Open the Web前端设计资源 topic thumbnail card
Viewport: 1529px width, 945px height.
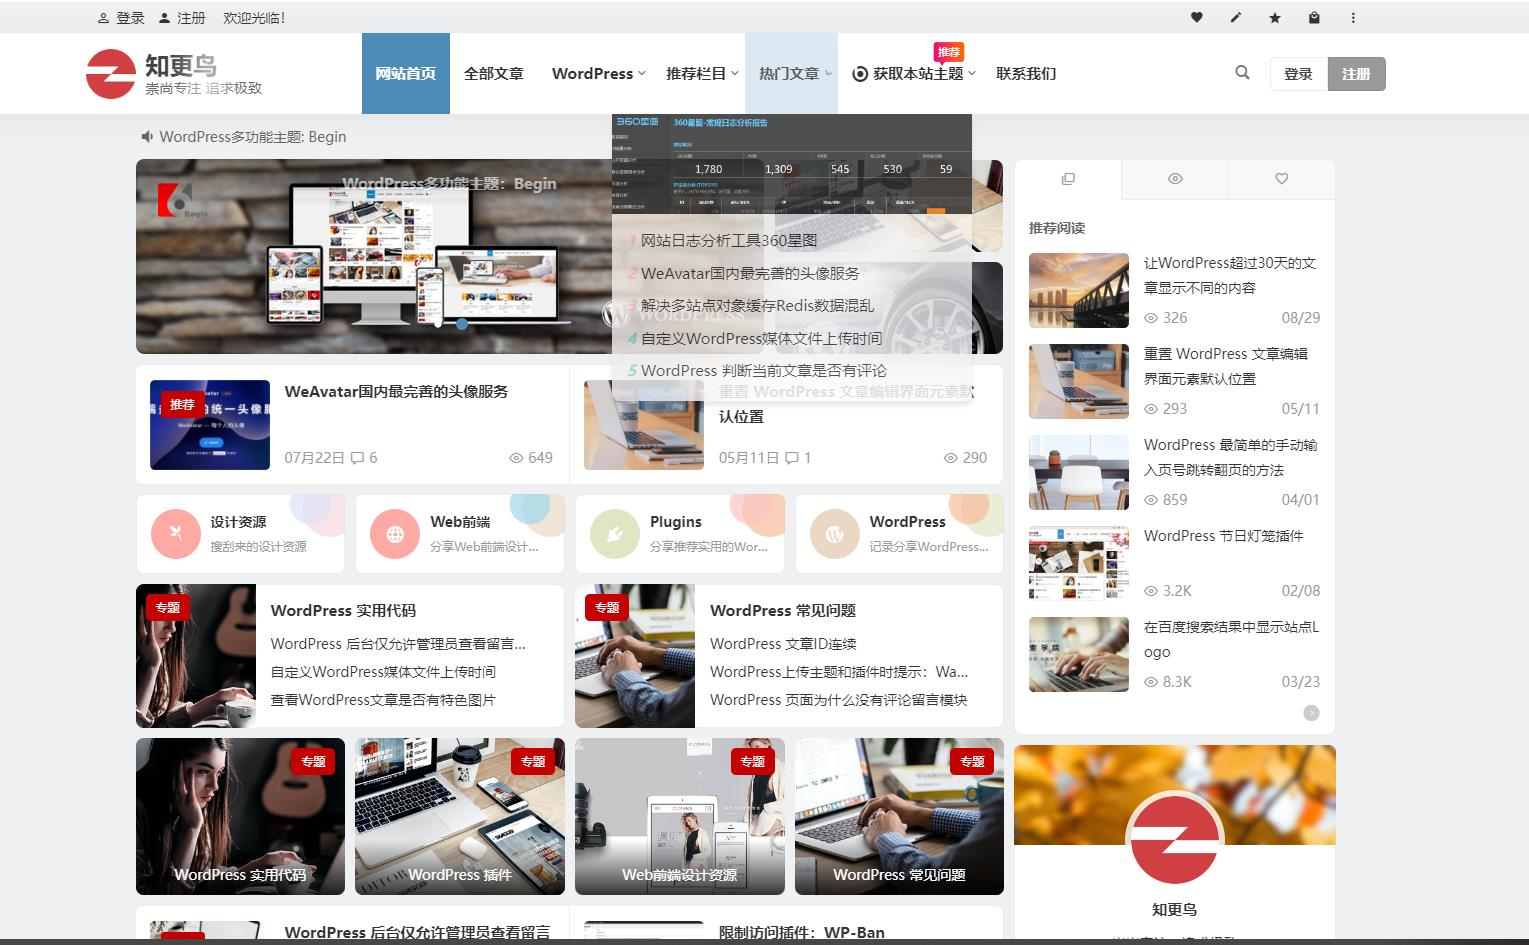point(680,817)
